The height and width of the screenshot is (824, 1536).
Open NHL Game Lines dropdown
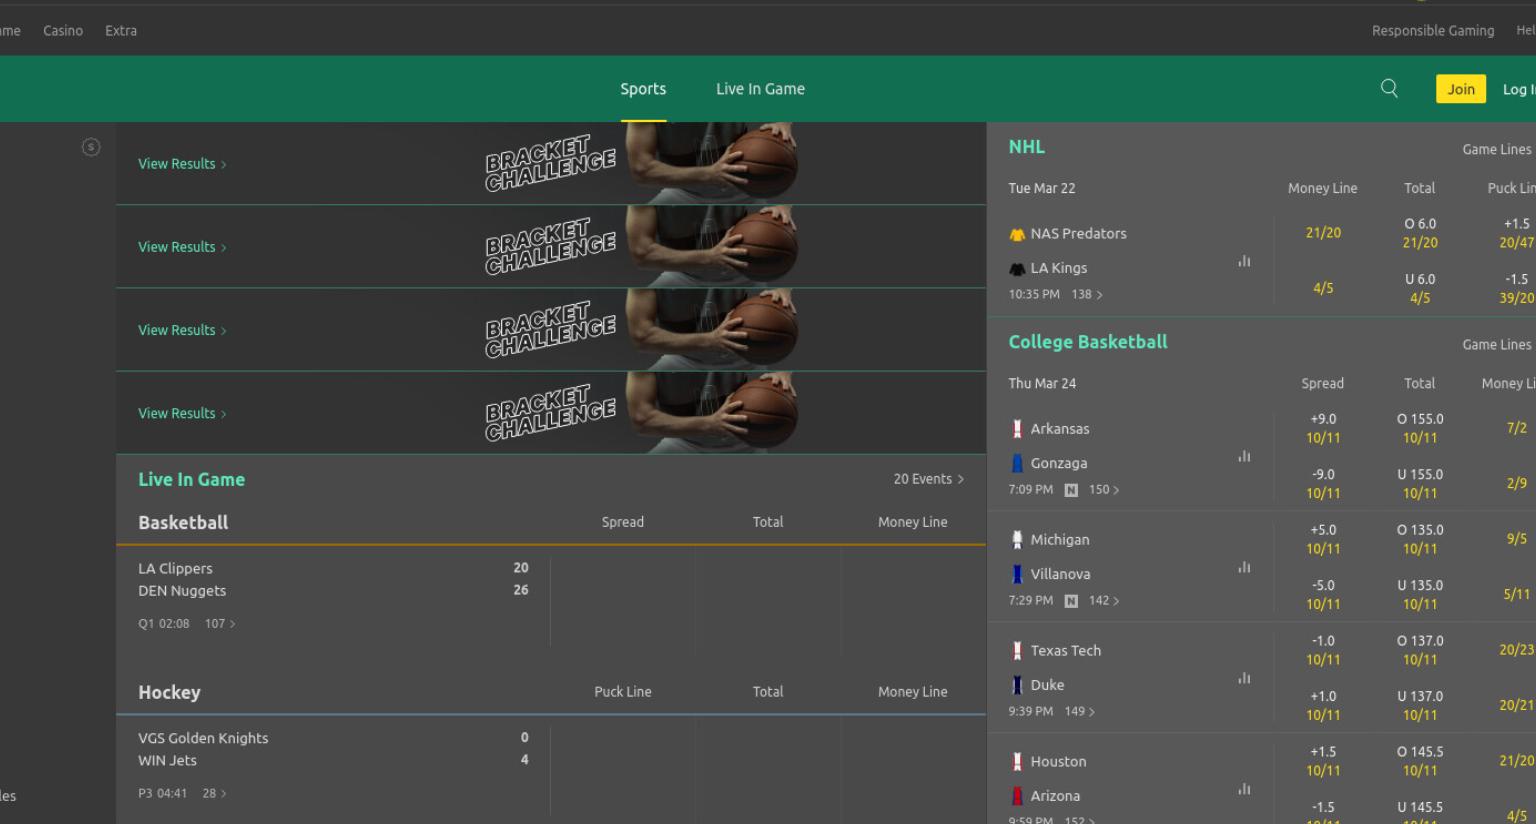pyautogui.click(x=1497, y=149)
